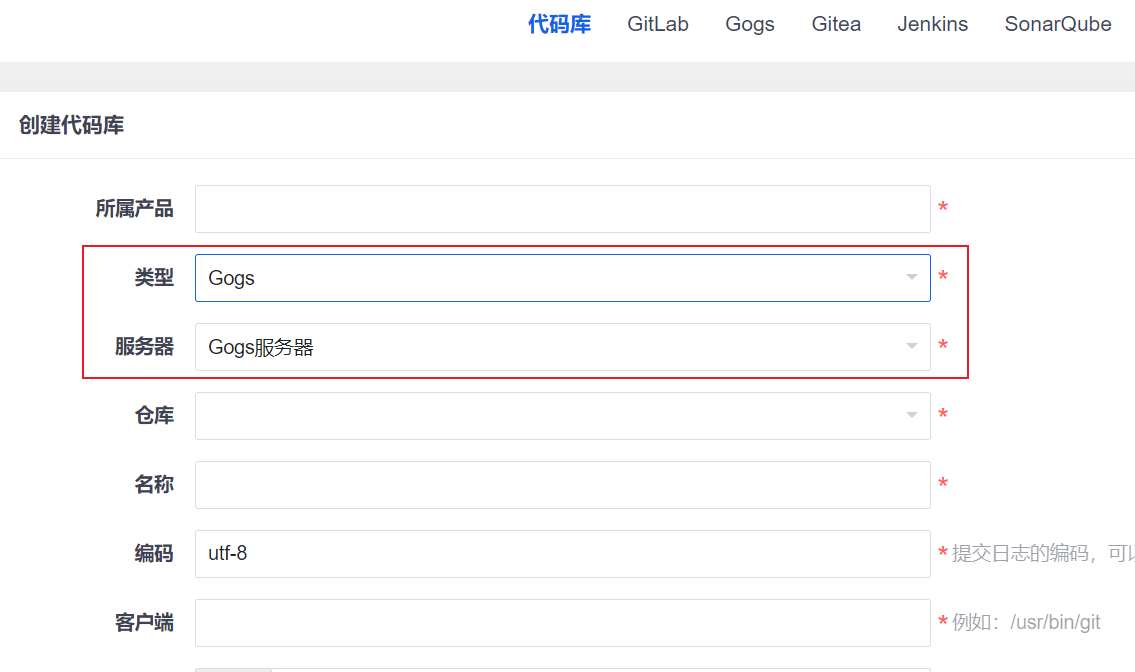Click the hint text 例如：/usr/bin/git
This screenshot has width=1135, height=672.
(x=1026, y=622)
